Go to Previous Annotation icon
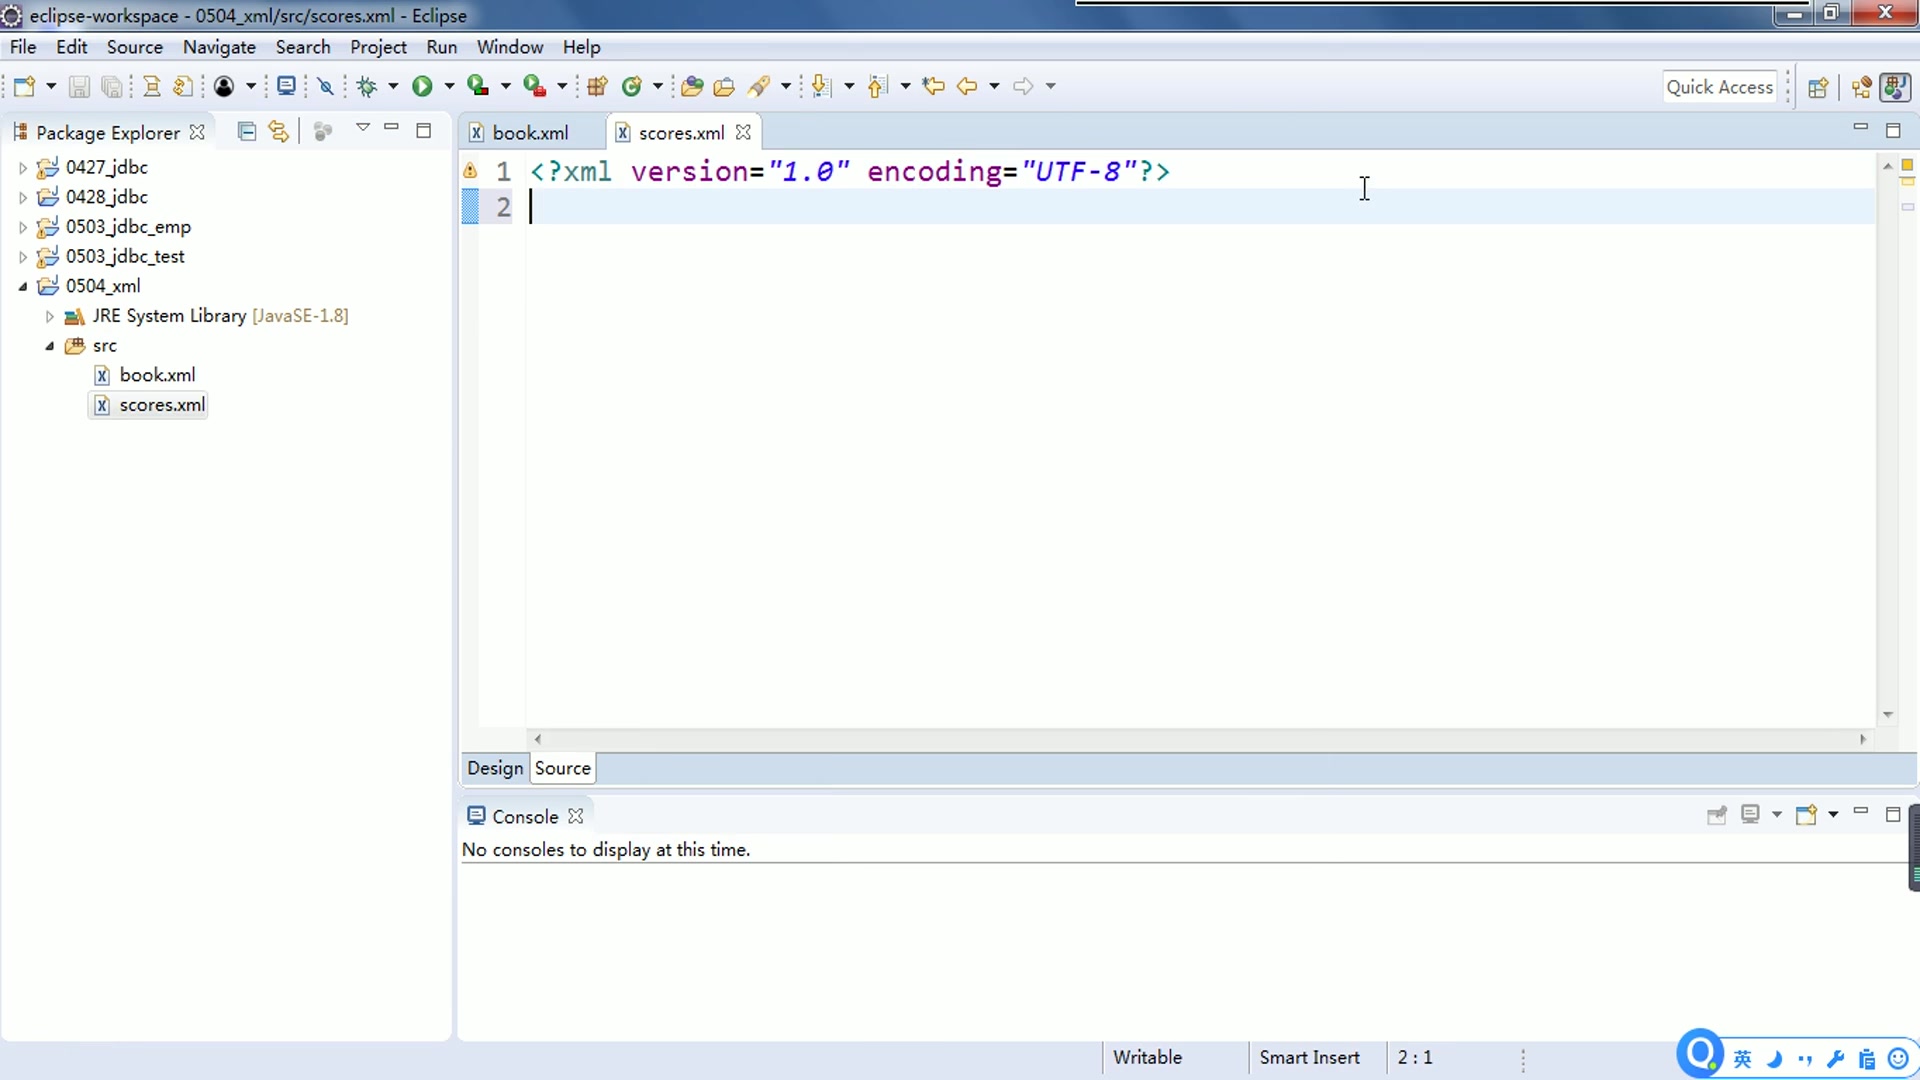This screenshot has width=1920, height=1080. point(878,86)
